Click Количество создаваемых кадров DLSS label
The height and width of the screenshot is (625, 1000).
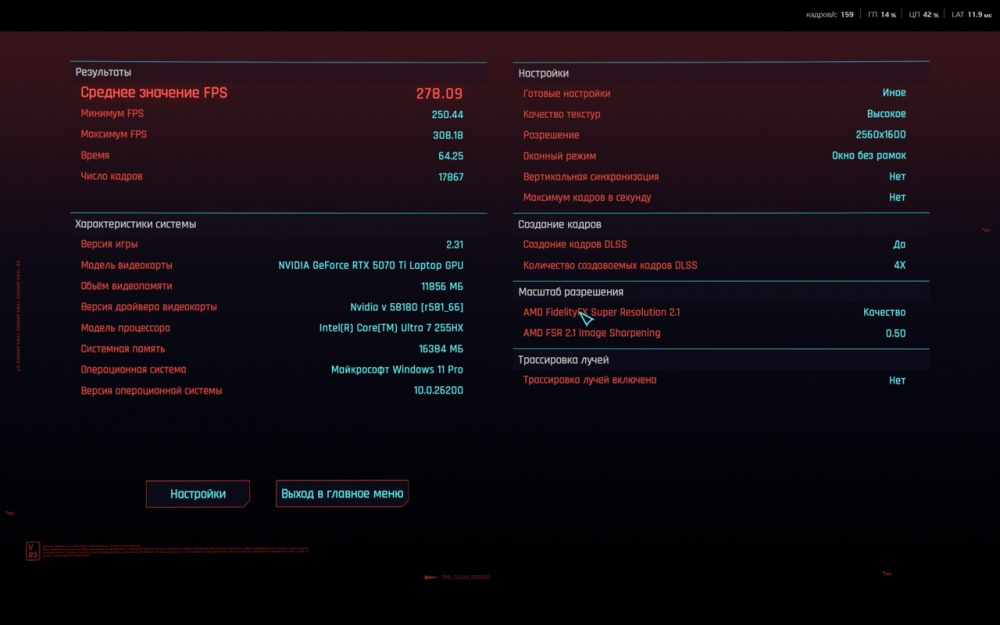coord(610,265)
